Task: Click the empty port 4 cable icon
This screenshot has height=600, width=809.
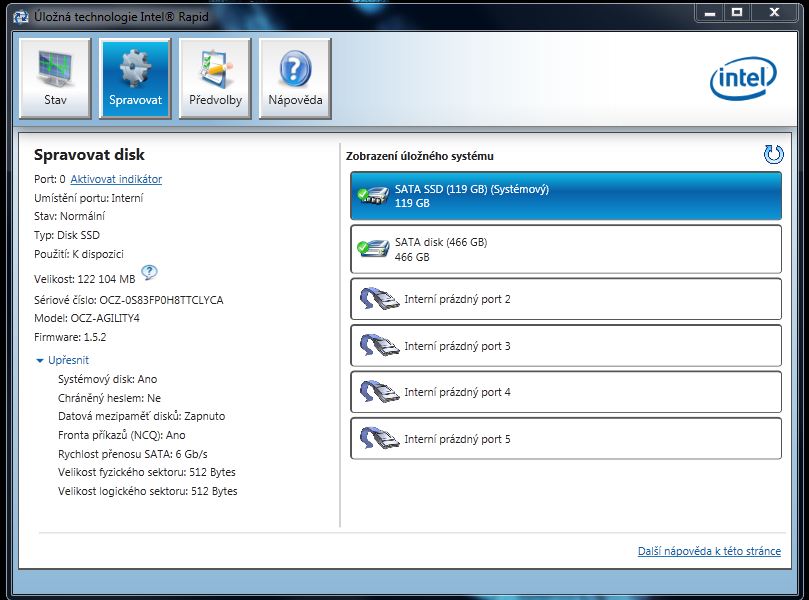Action: coord(379,392)
